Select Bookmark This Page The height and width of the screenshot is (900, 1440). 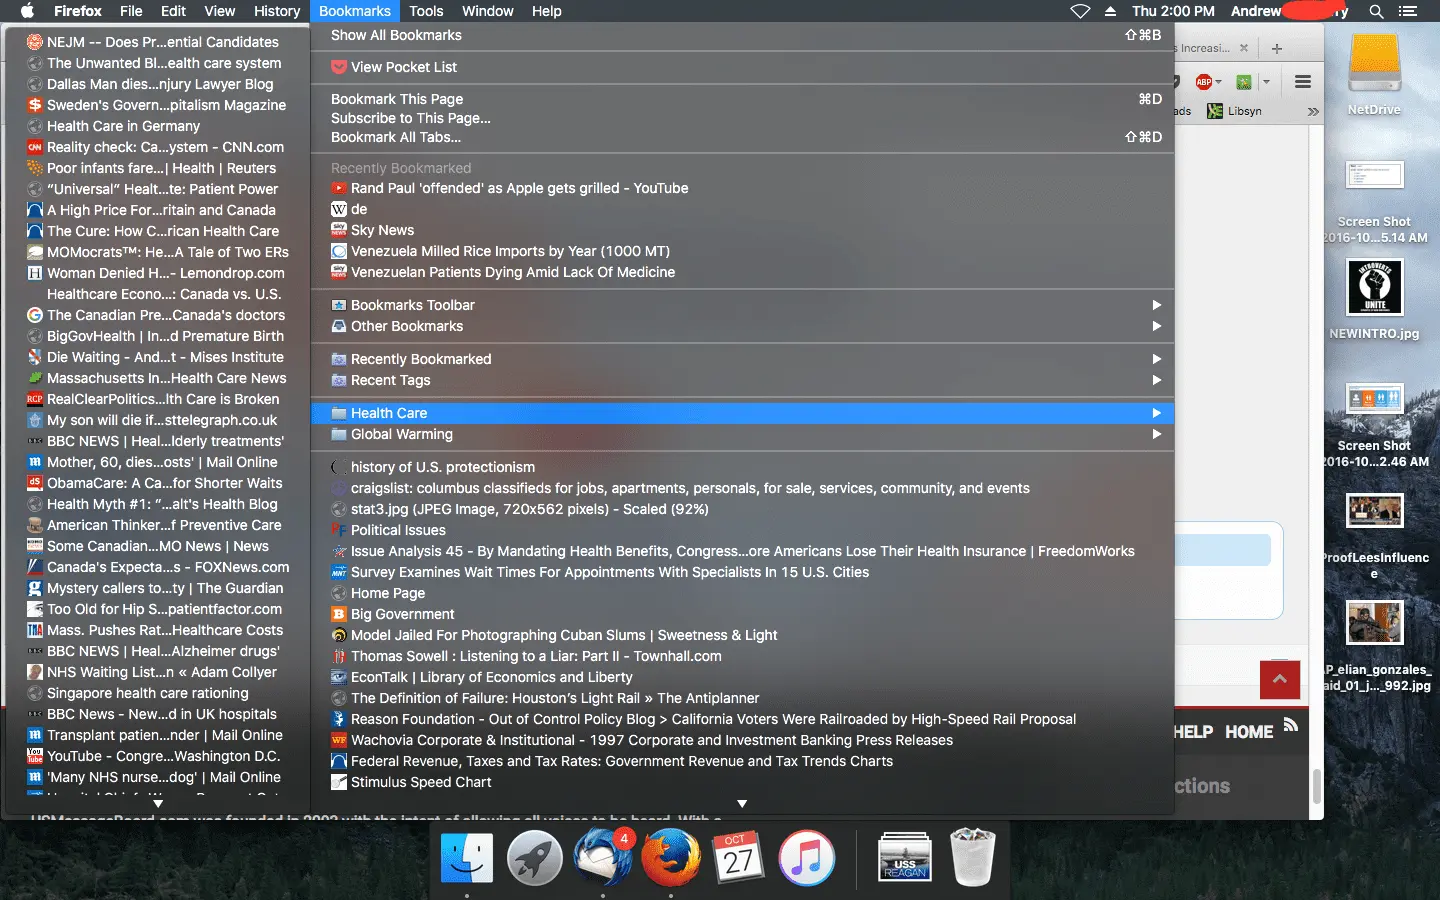pos(397,99)
